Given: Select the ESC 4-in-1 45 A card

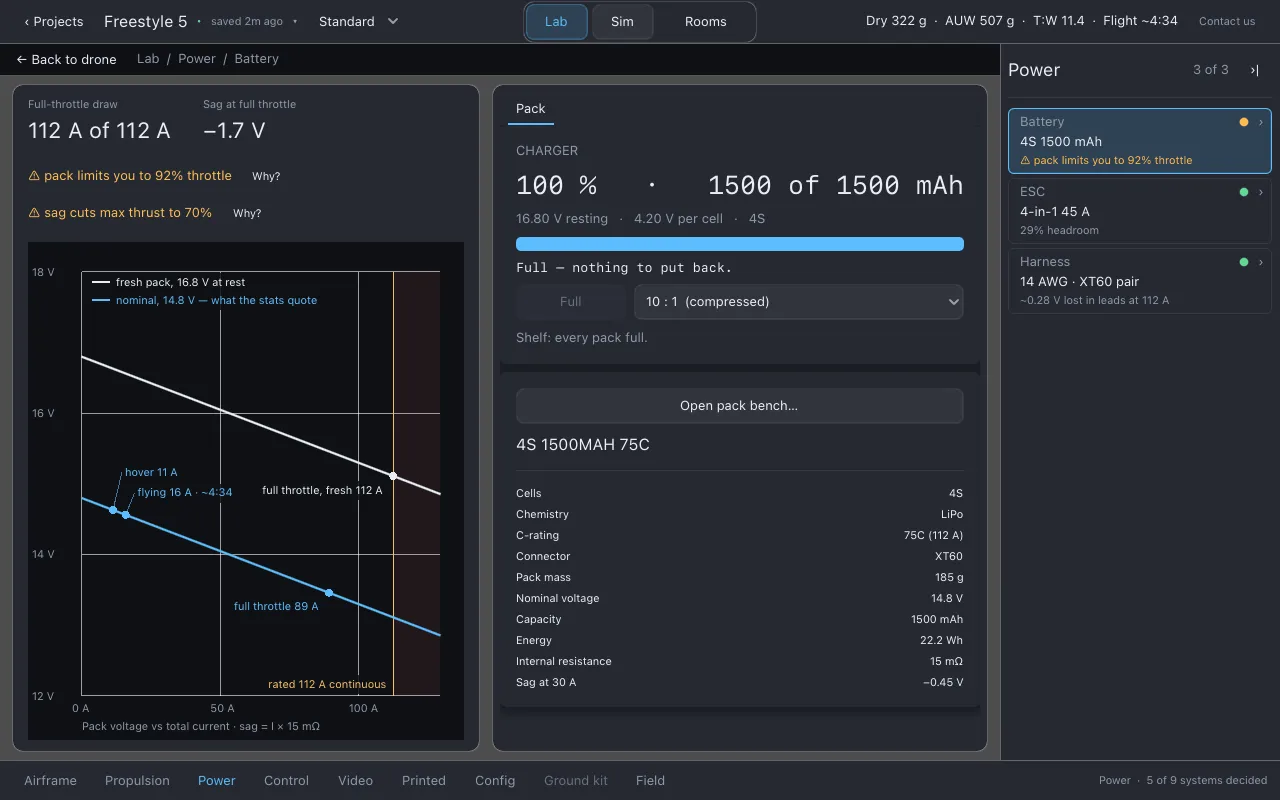Looking at the screenshot, I should [1140, 210].
